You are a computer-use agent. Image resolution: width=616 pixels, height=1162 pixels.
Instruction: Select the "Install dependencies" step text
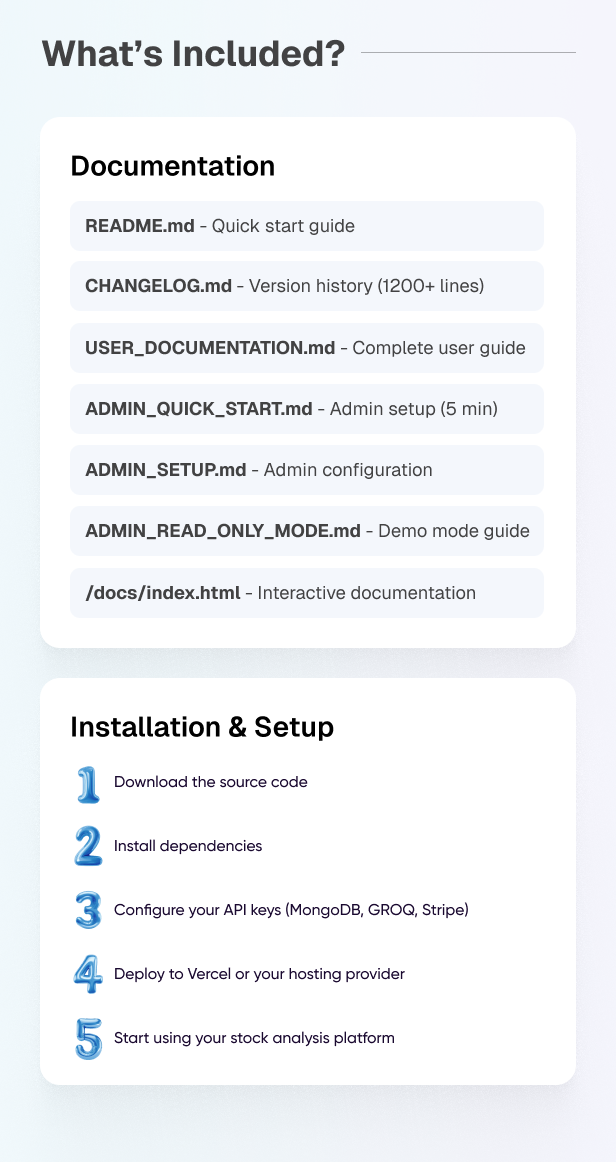point(188,846)
